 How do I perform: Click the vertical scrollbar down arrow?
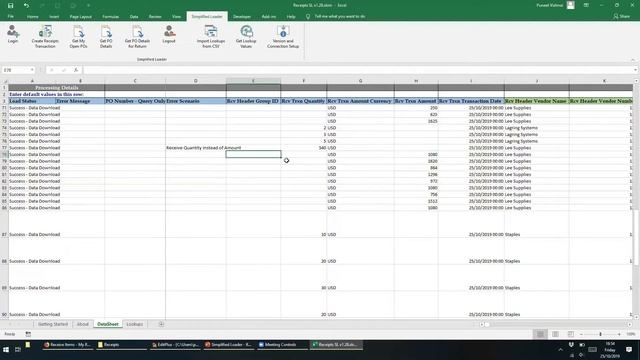(636, 316)
